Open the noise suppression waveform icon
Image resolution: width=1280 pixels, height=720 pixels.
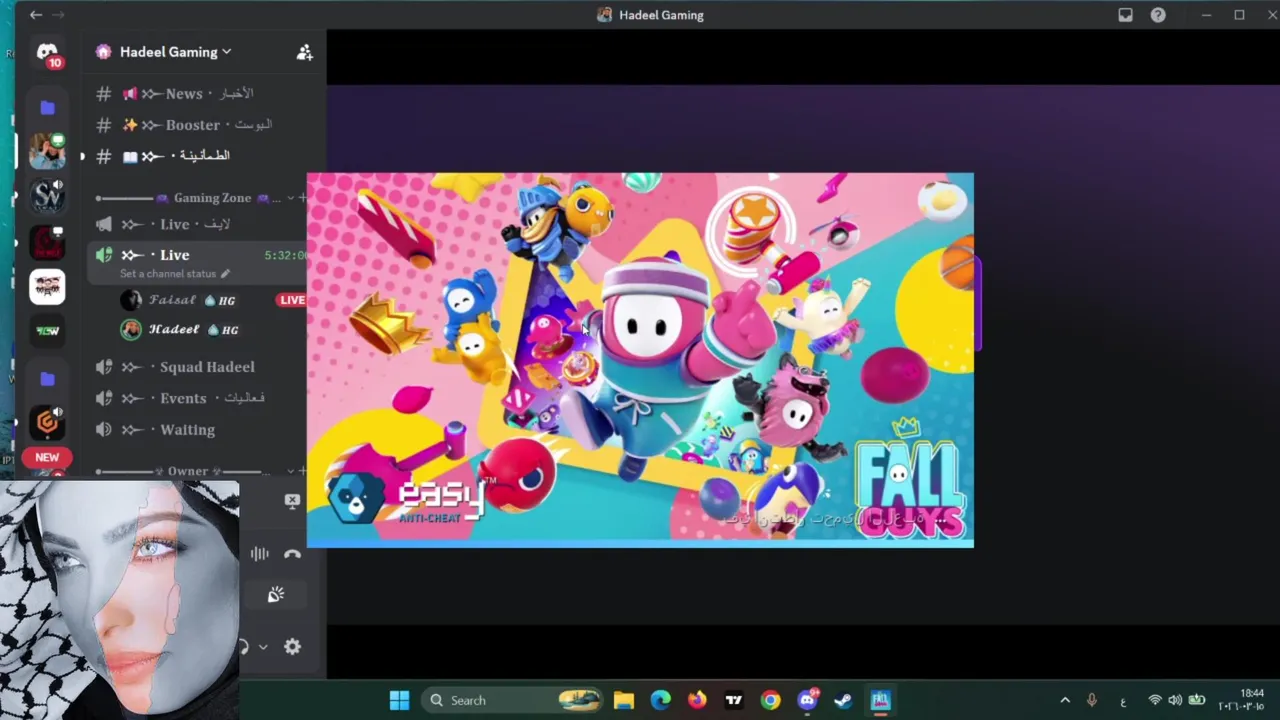click(260, 554)
